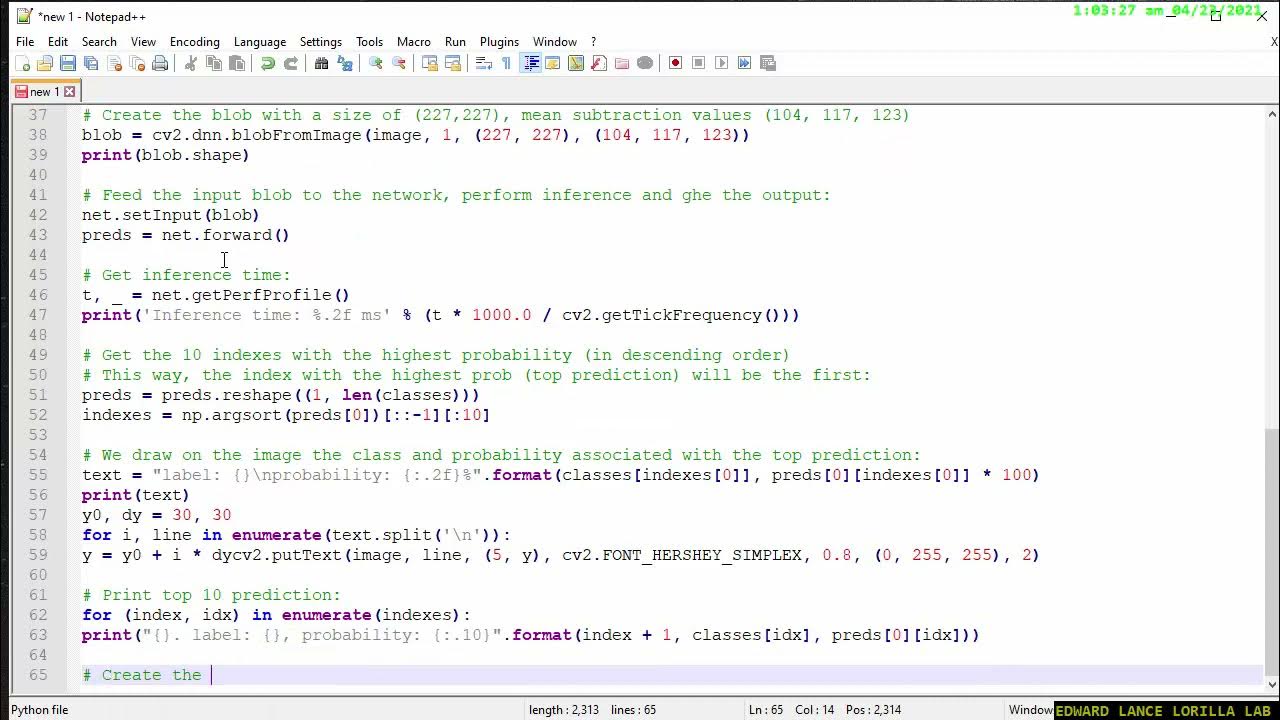Open Find with the binoculars icon
Screen dimensions: 1280x720
pos(322,63)
